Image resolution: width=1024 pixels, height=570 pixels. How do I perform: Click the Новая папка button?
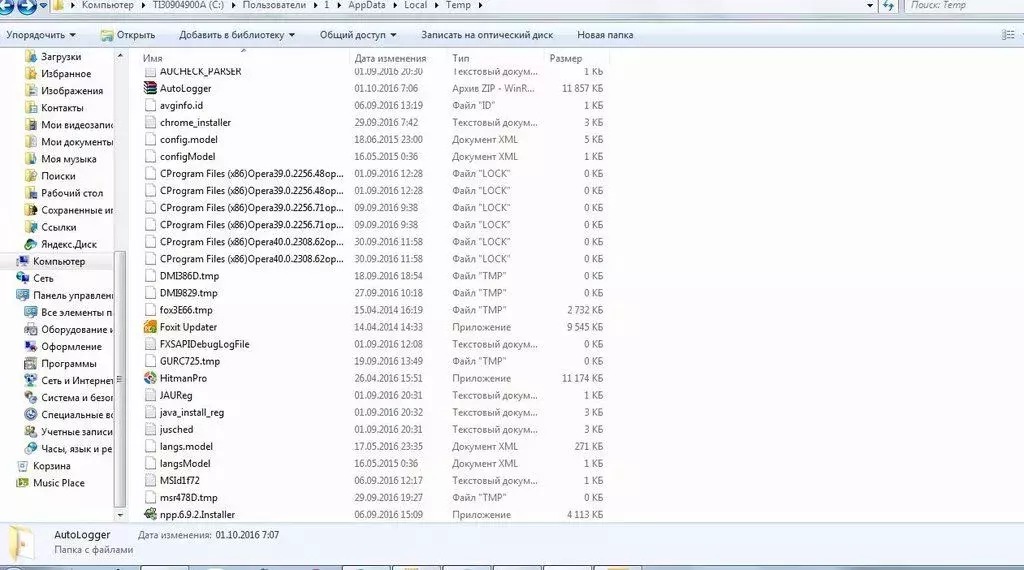605,35
